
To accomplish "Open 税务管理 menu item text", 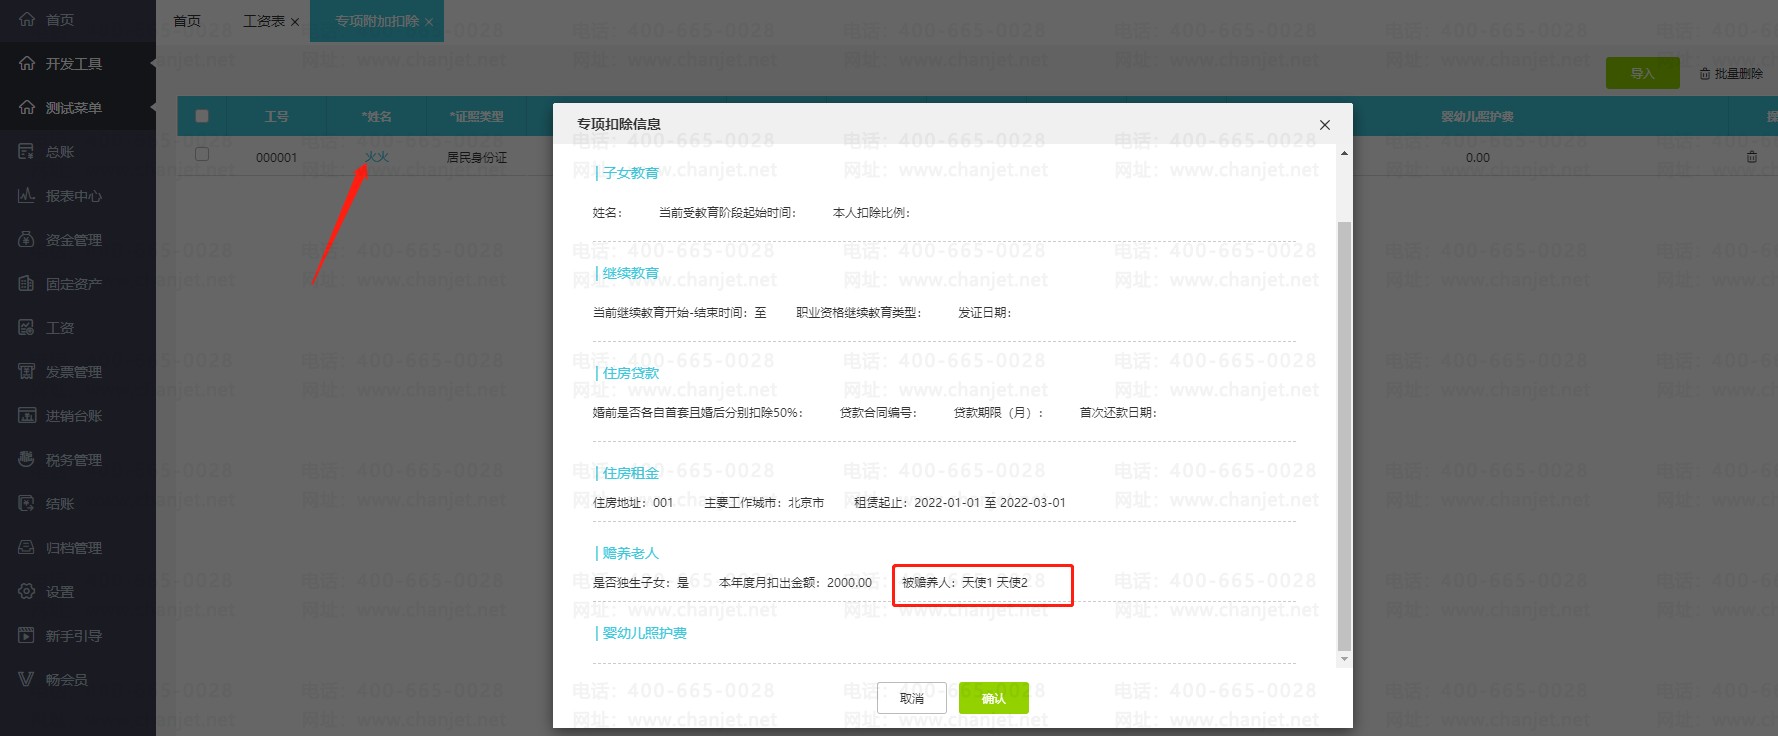I will (74, 460).
